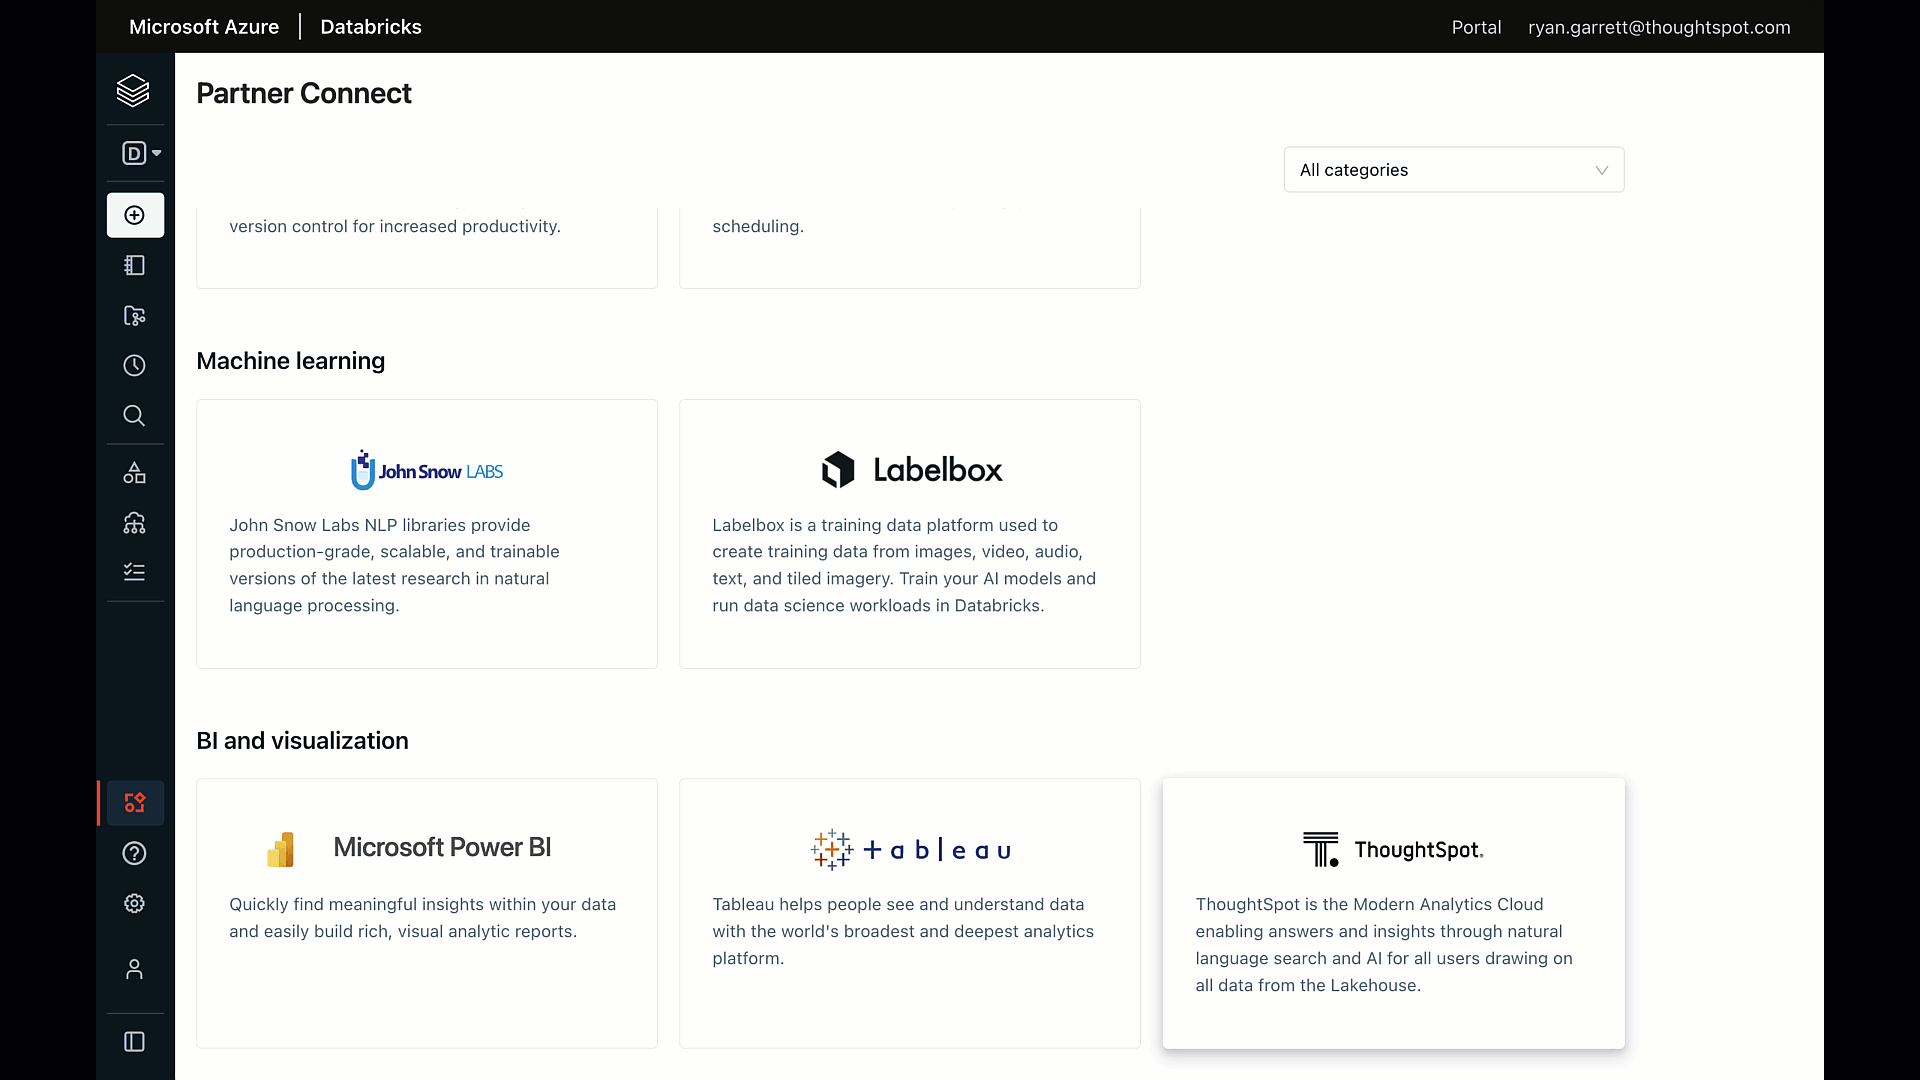Viewport: 1920px width, 1080px height.
Task: Open the Settings gear icon in the sidebar
Action: pos(135,903)
